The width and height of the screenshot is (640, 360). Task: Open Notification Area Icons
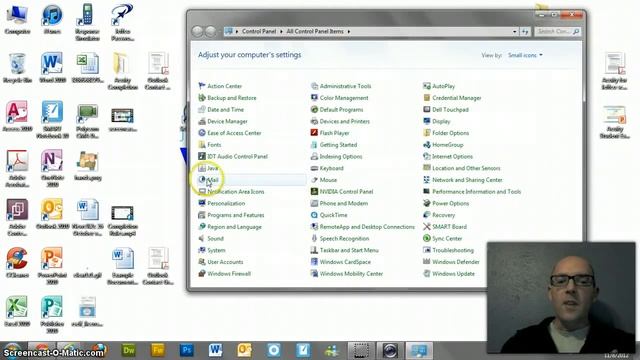236,191
